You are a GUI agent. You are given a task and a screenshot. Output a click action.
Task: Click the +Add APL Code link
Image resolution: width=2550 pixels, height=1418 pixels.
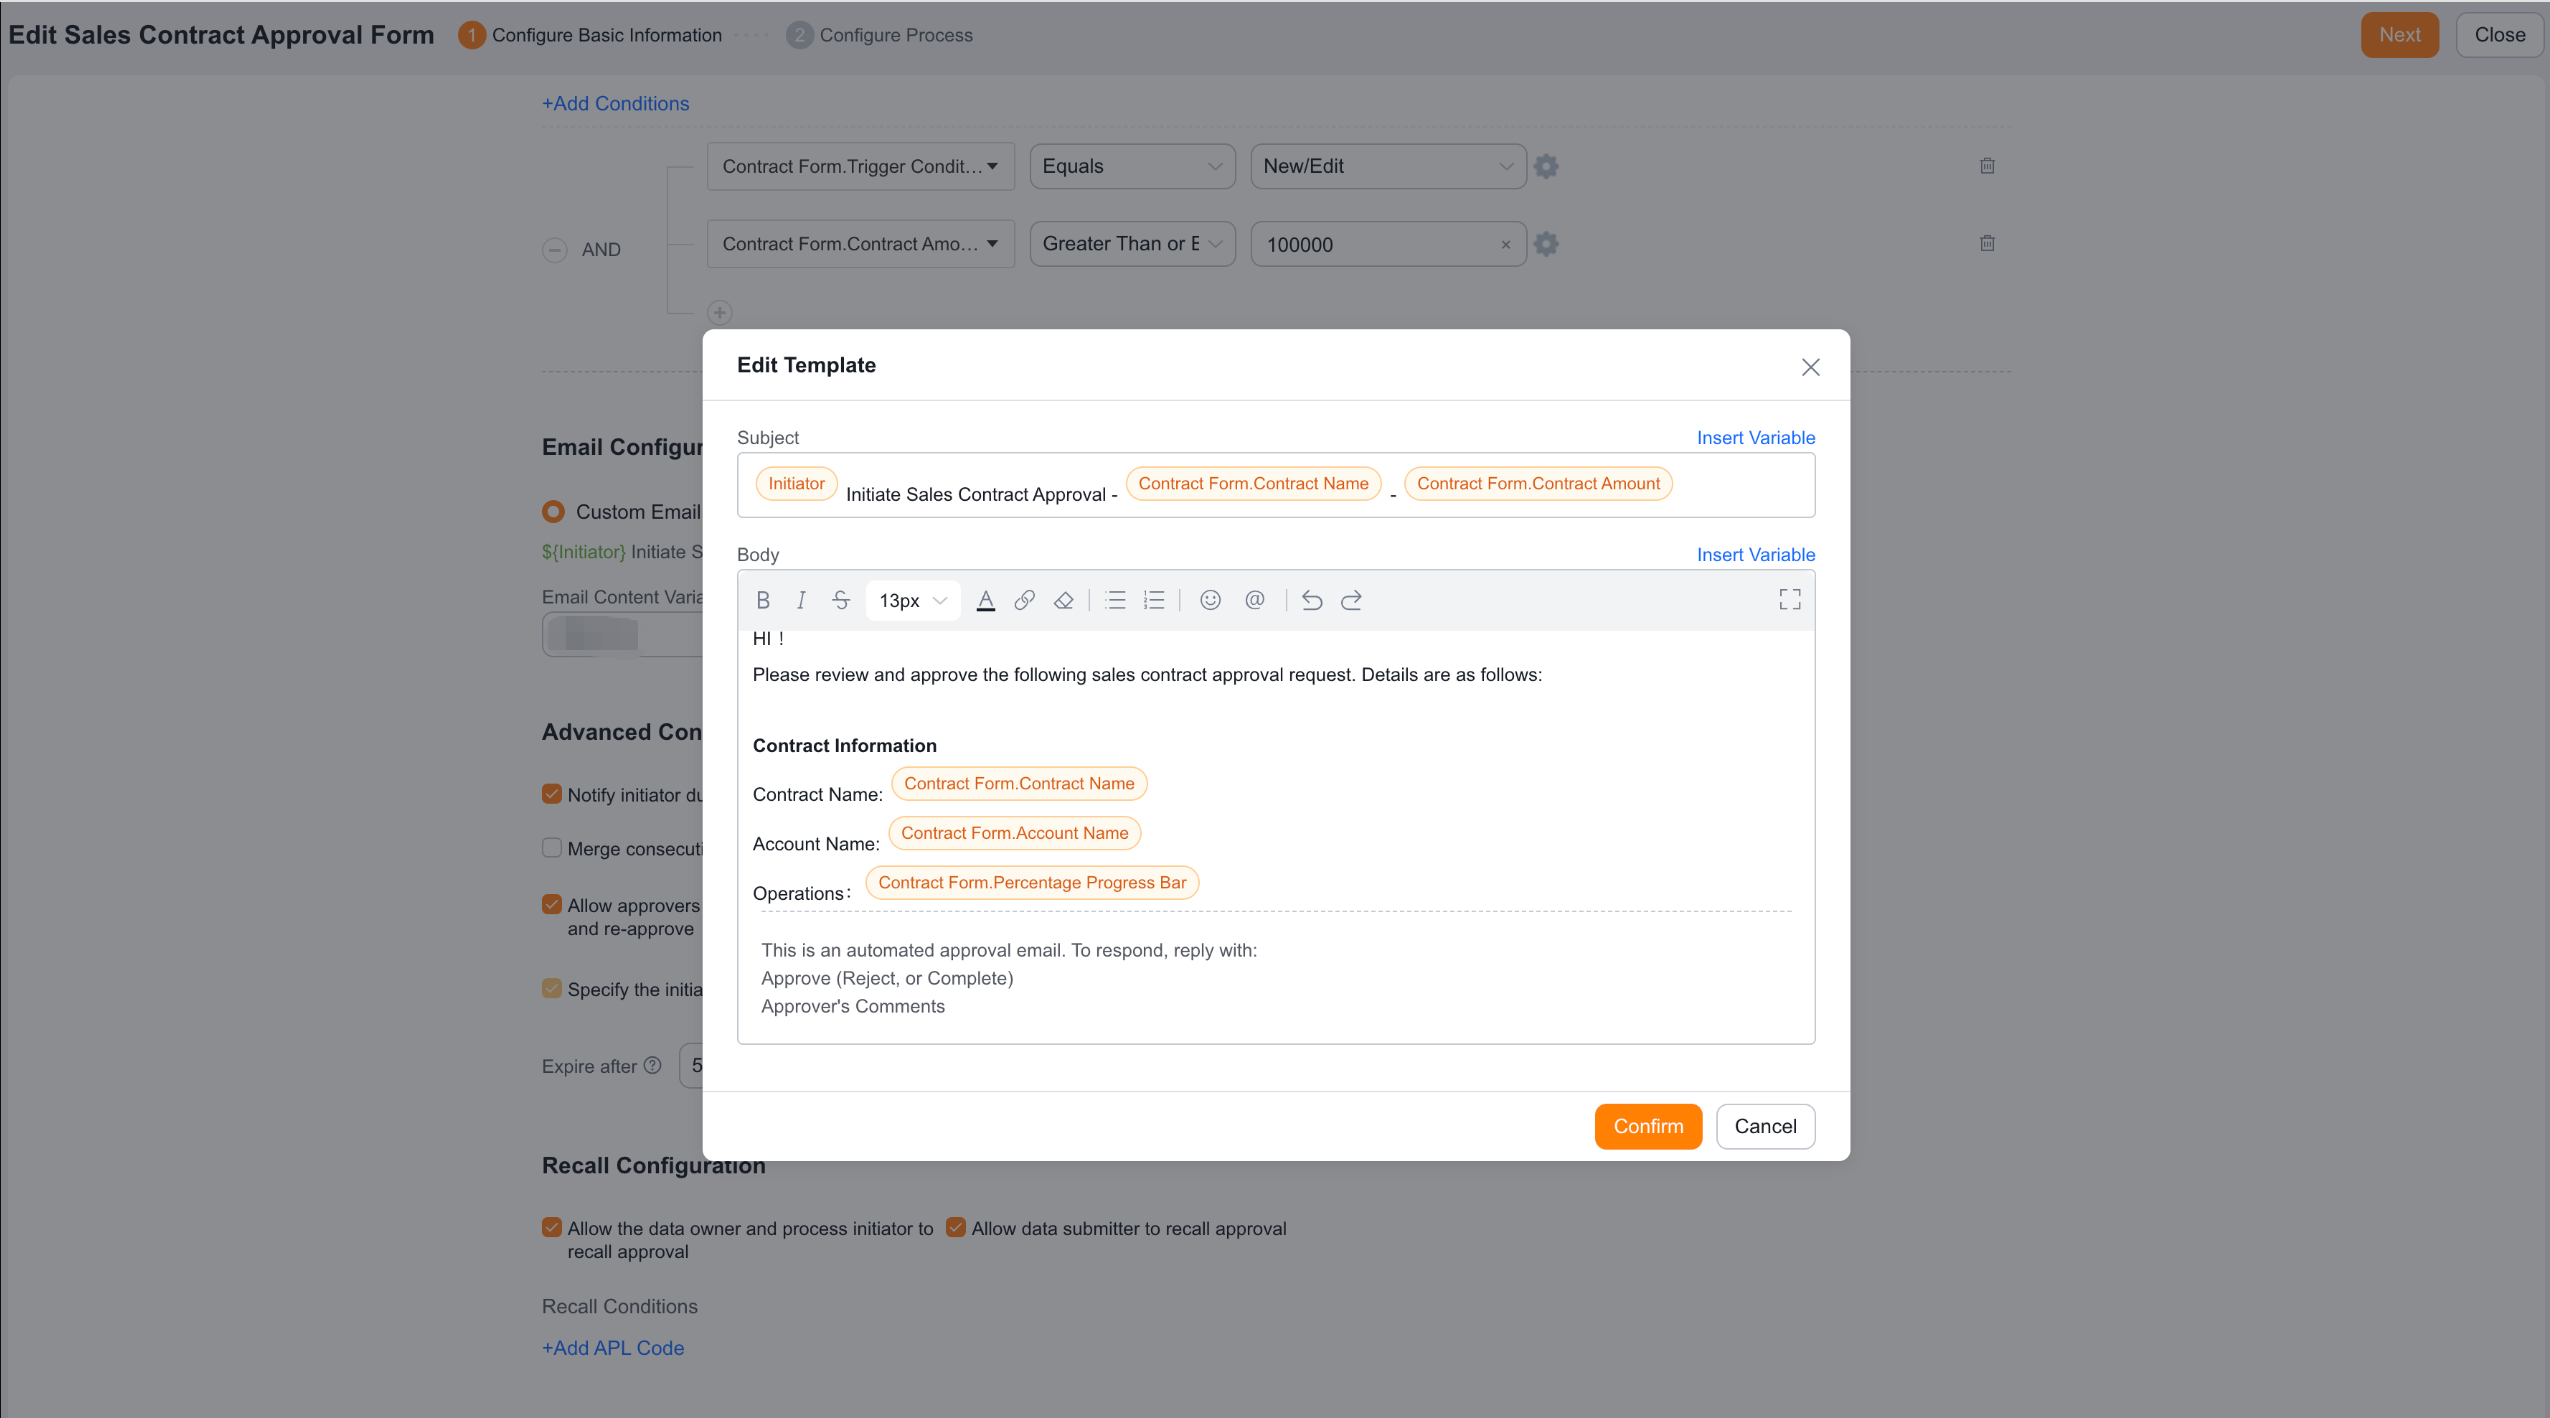[613, 1348]
